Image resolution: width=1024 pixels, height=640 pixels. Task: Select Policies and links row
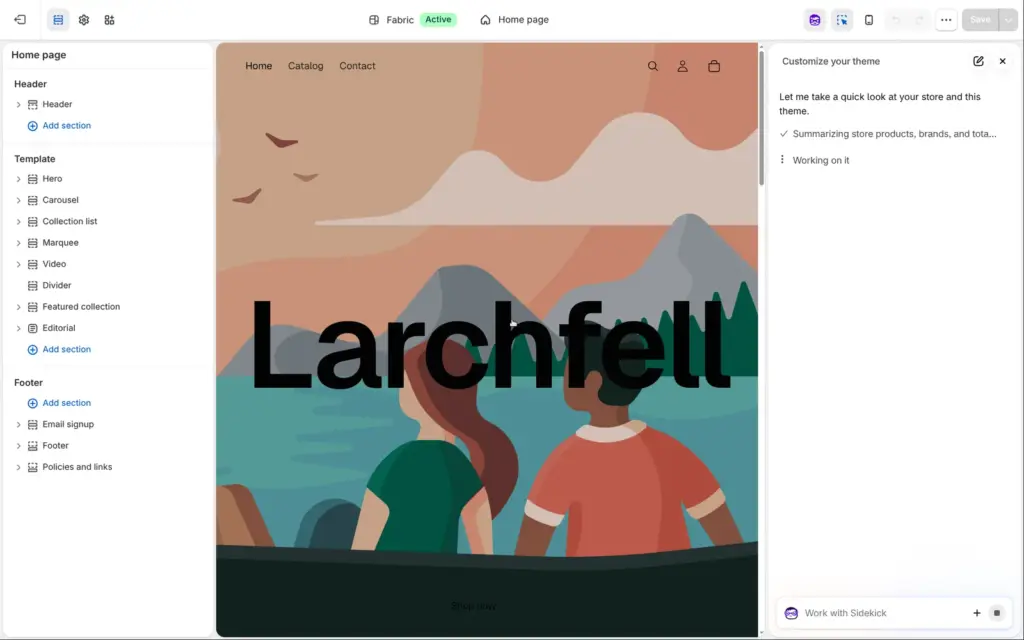click(108, 468)
